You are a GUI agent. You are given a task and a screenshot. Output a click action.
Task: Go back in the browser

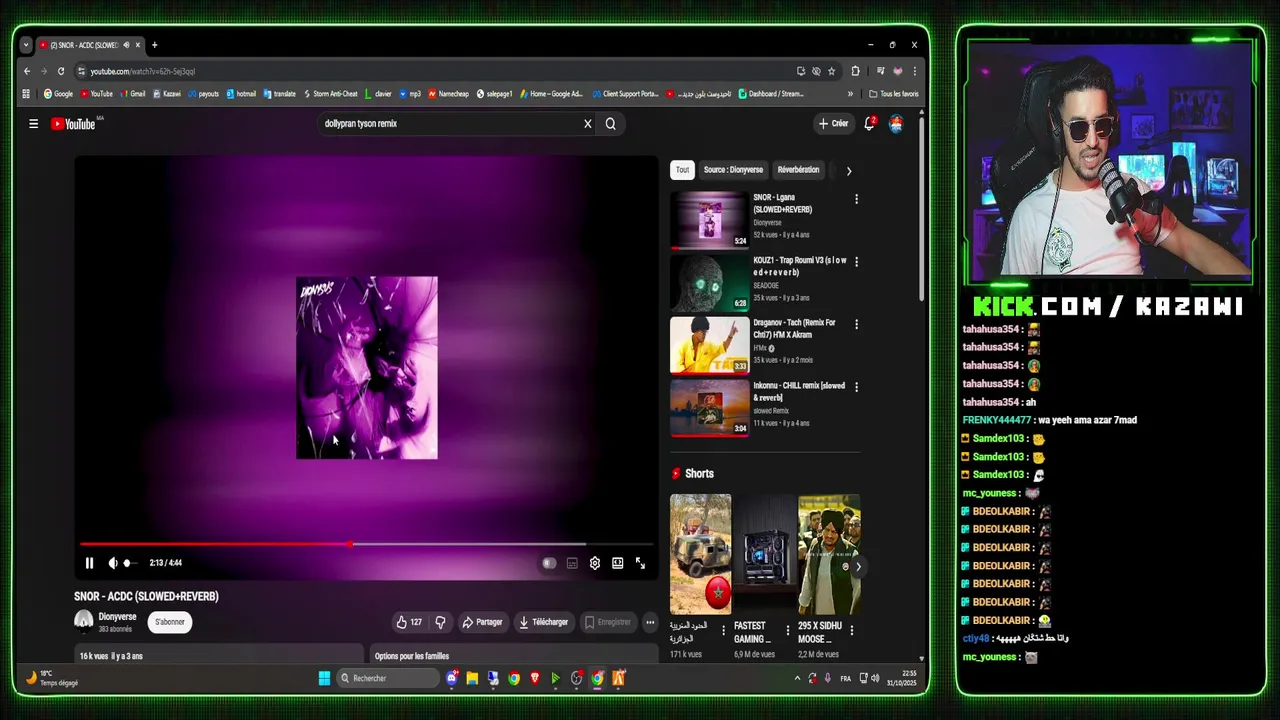pyautogui.click(x=27, y=71)
